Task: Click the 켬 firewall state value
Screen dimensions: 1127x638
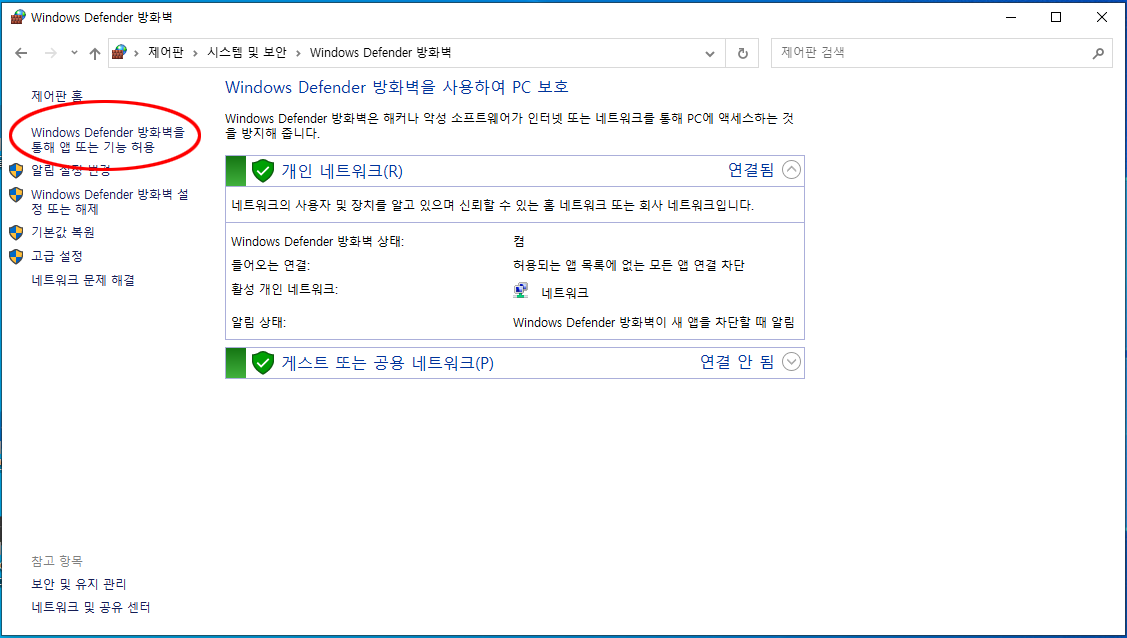Action: (x=519, y=241)
